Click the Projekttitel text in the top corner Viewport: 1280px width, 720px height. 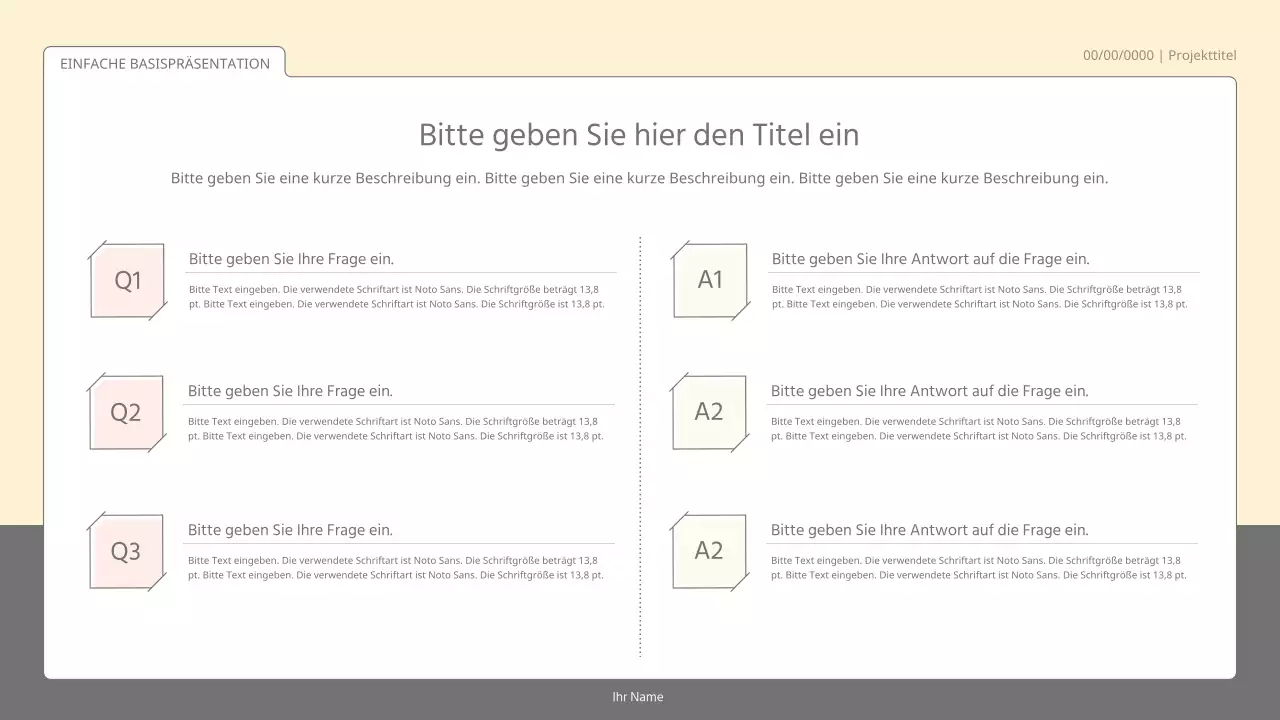1202,55
